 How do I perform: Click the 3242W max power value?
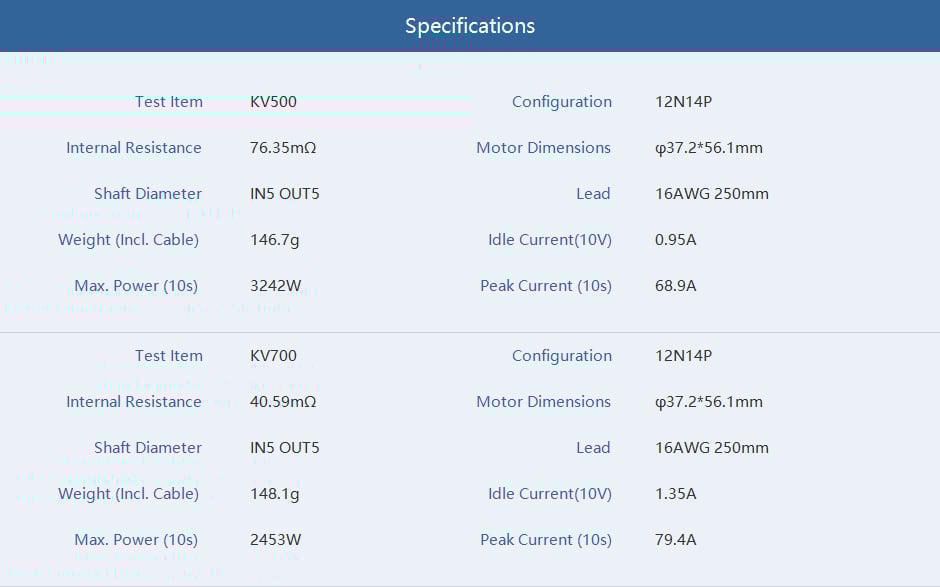click(x=275, y=286)
